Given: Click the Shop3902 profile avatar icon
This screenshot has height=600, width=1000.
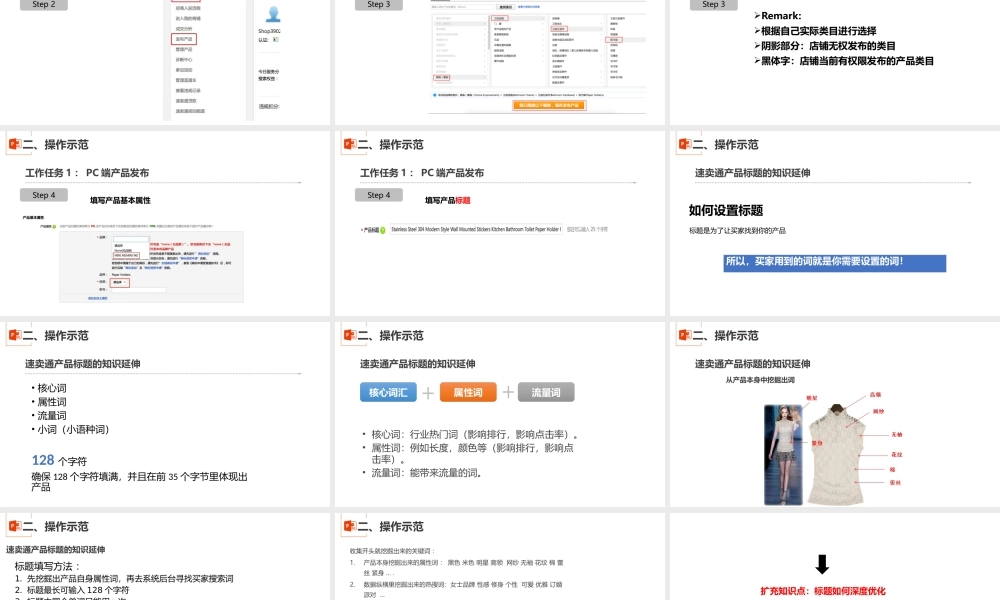Looking at the screenshot, I should pos(274,15).
